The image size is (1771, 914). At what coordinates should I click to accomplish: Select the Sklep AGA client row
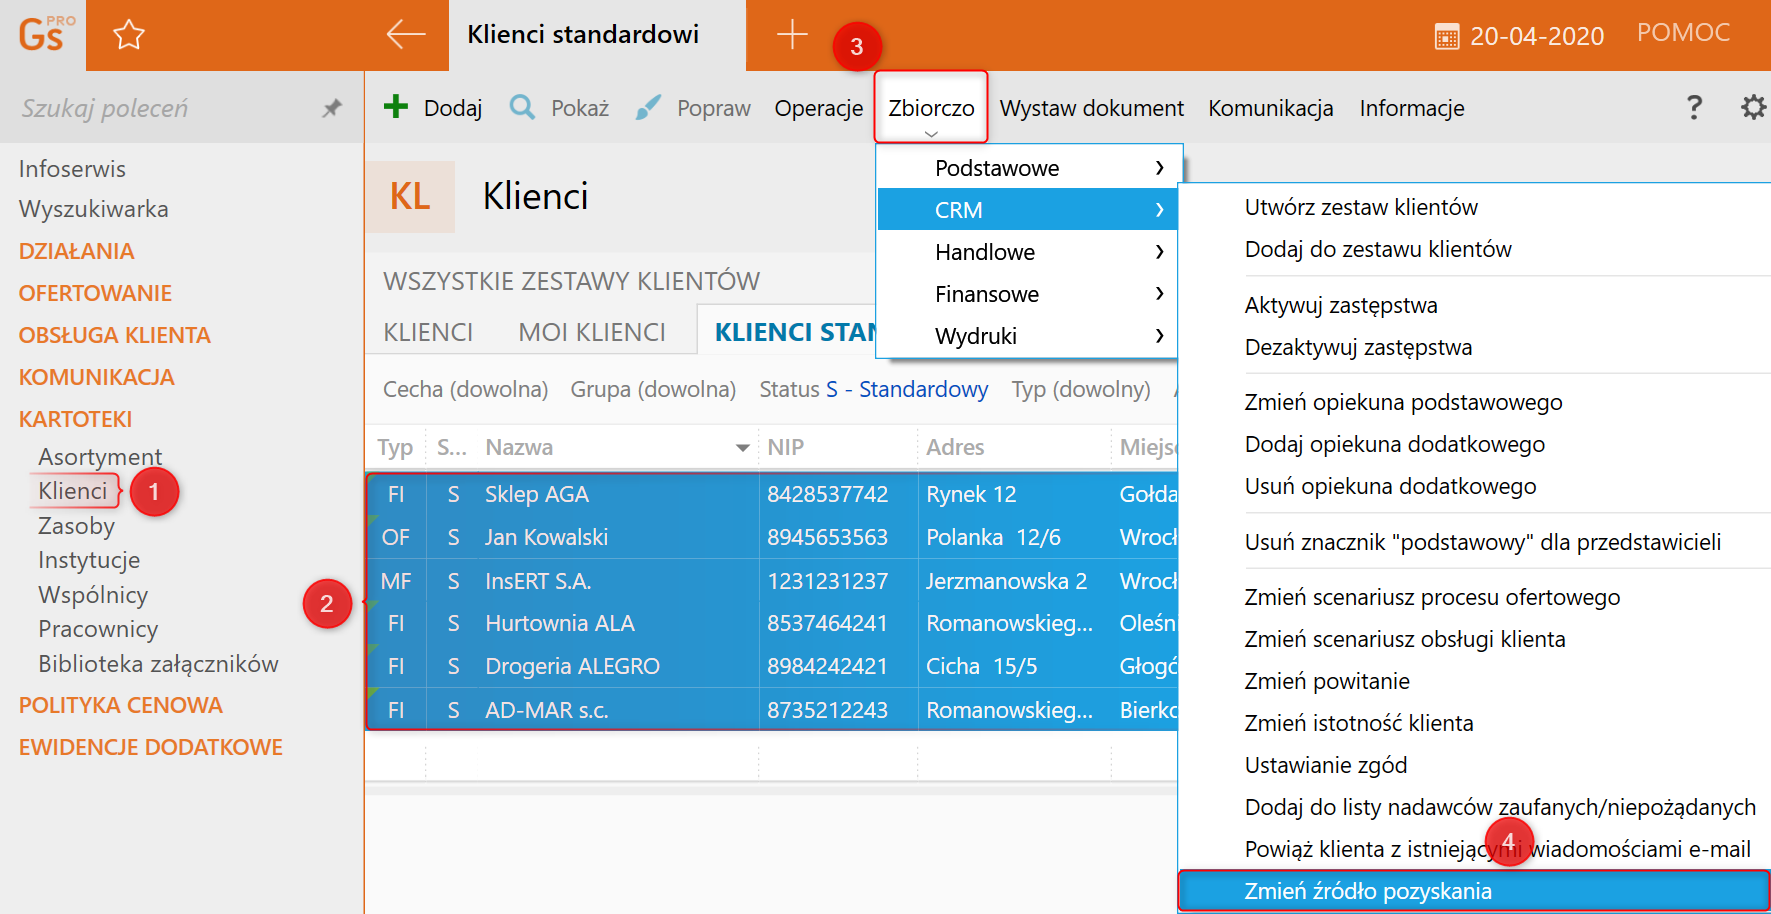point(771,494)
